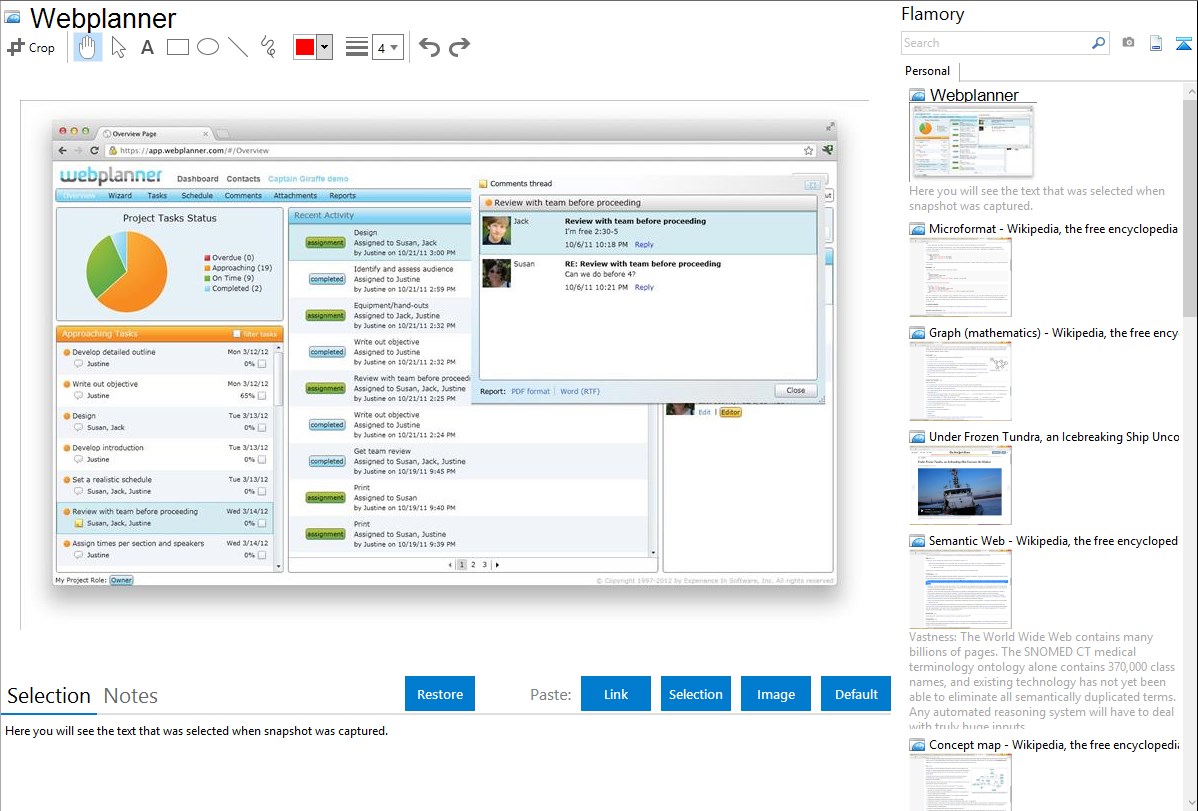Open the color picker dropdown arrow
The image size is (1198, 811).
(x=324, y=47)
